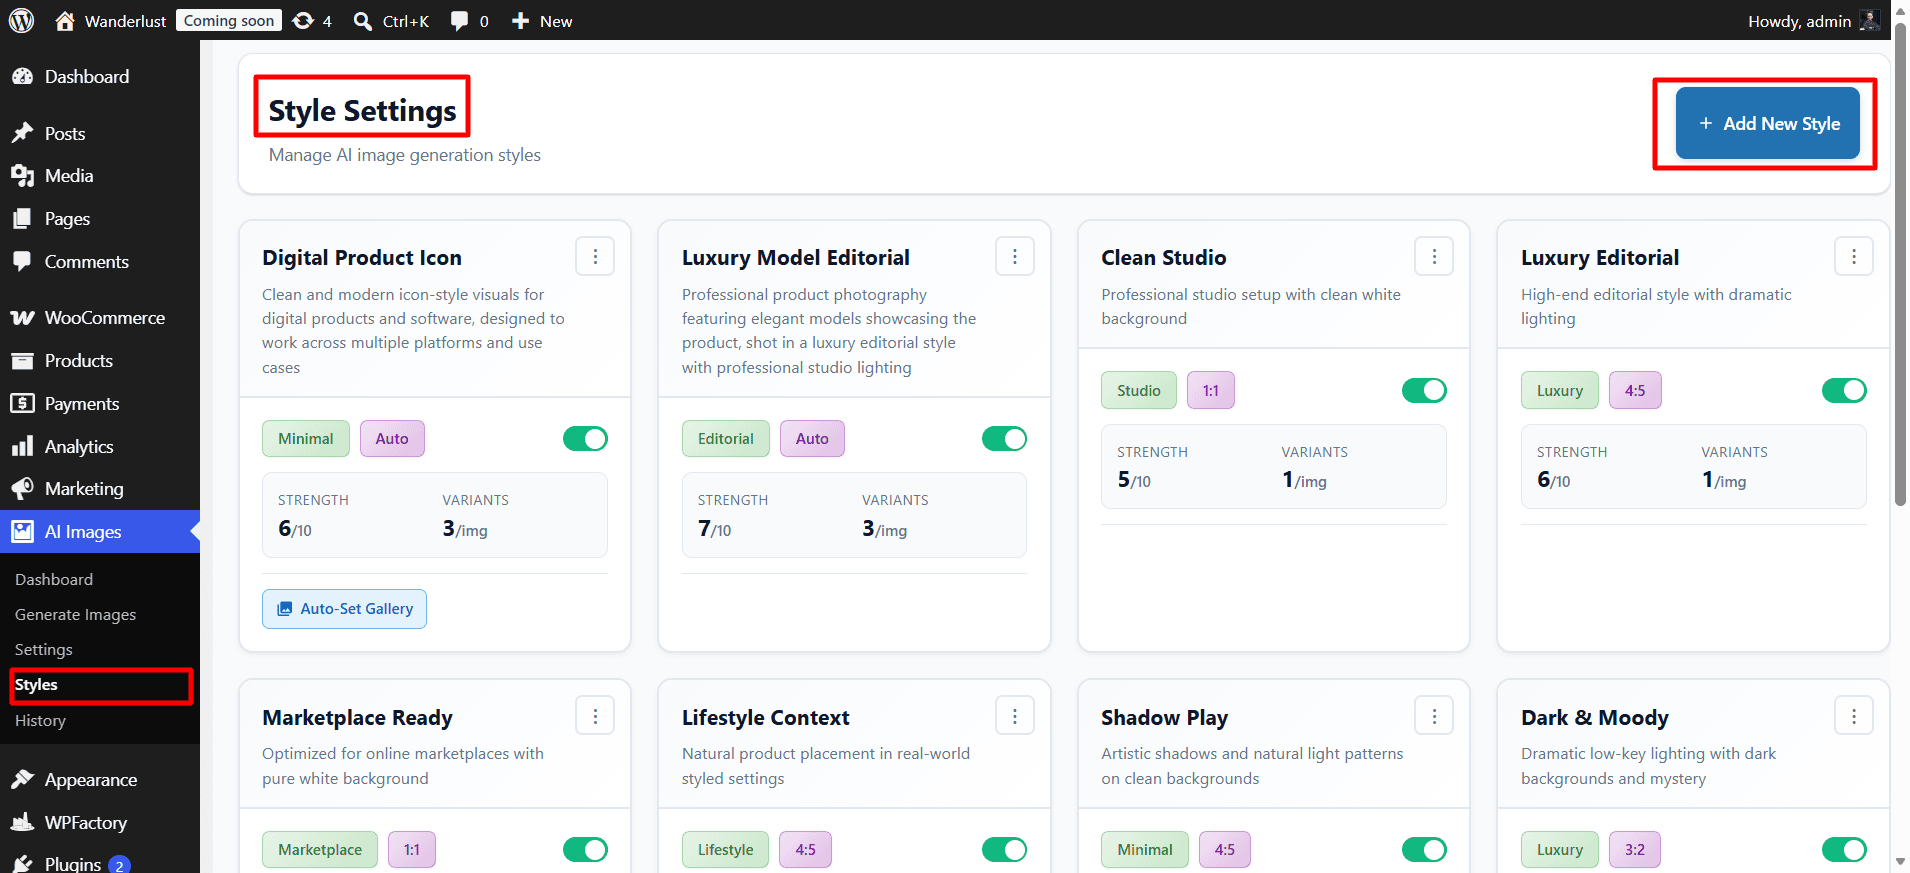Click the Pages icon in sidebar
Image resolution: width=1910 pixels, height=873 pixels.
click(22, 219)
